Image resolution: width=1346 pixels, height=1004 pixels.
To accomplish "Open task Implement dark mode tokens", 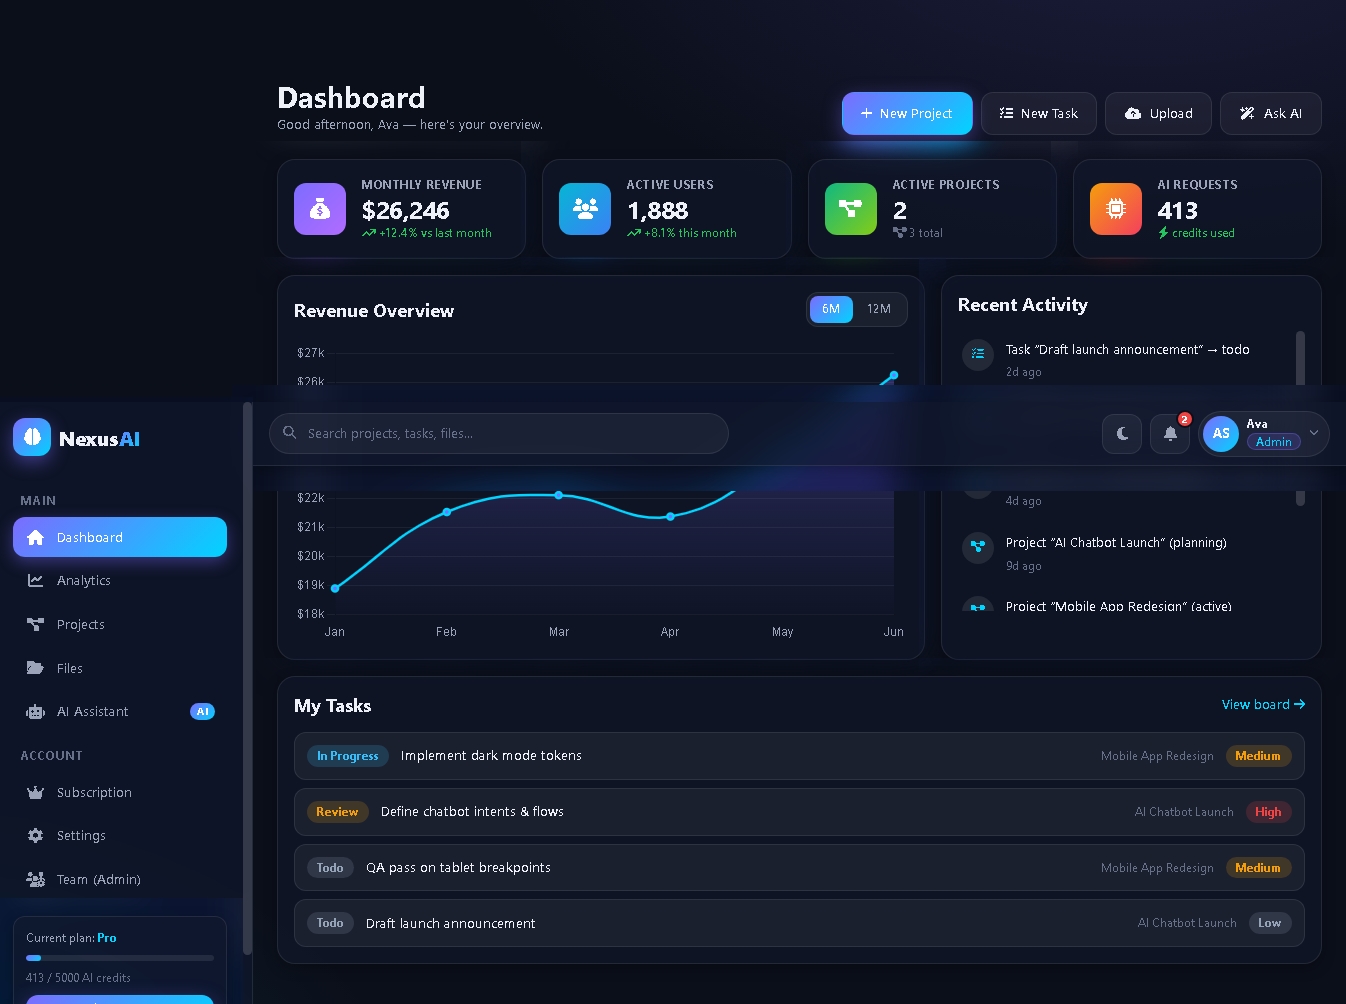I will point(799,756).
